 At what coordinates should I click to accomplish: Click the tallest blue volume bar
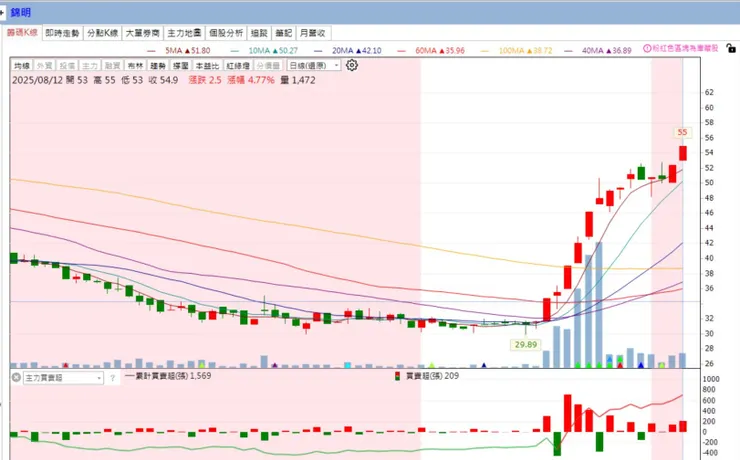click(599, 305)
